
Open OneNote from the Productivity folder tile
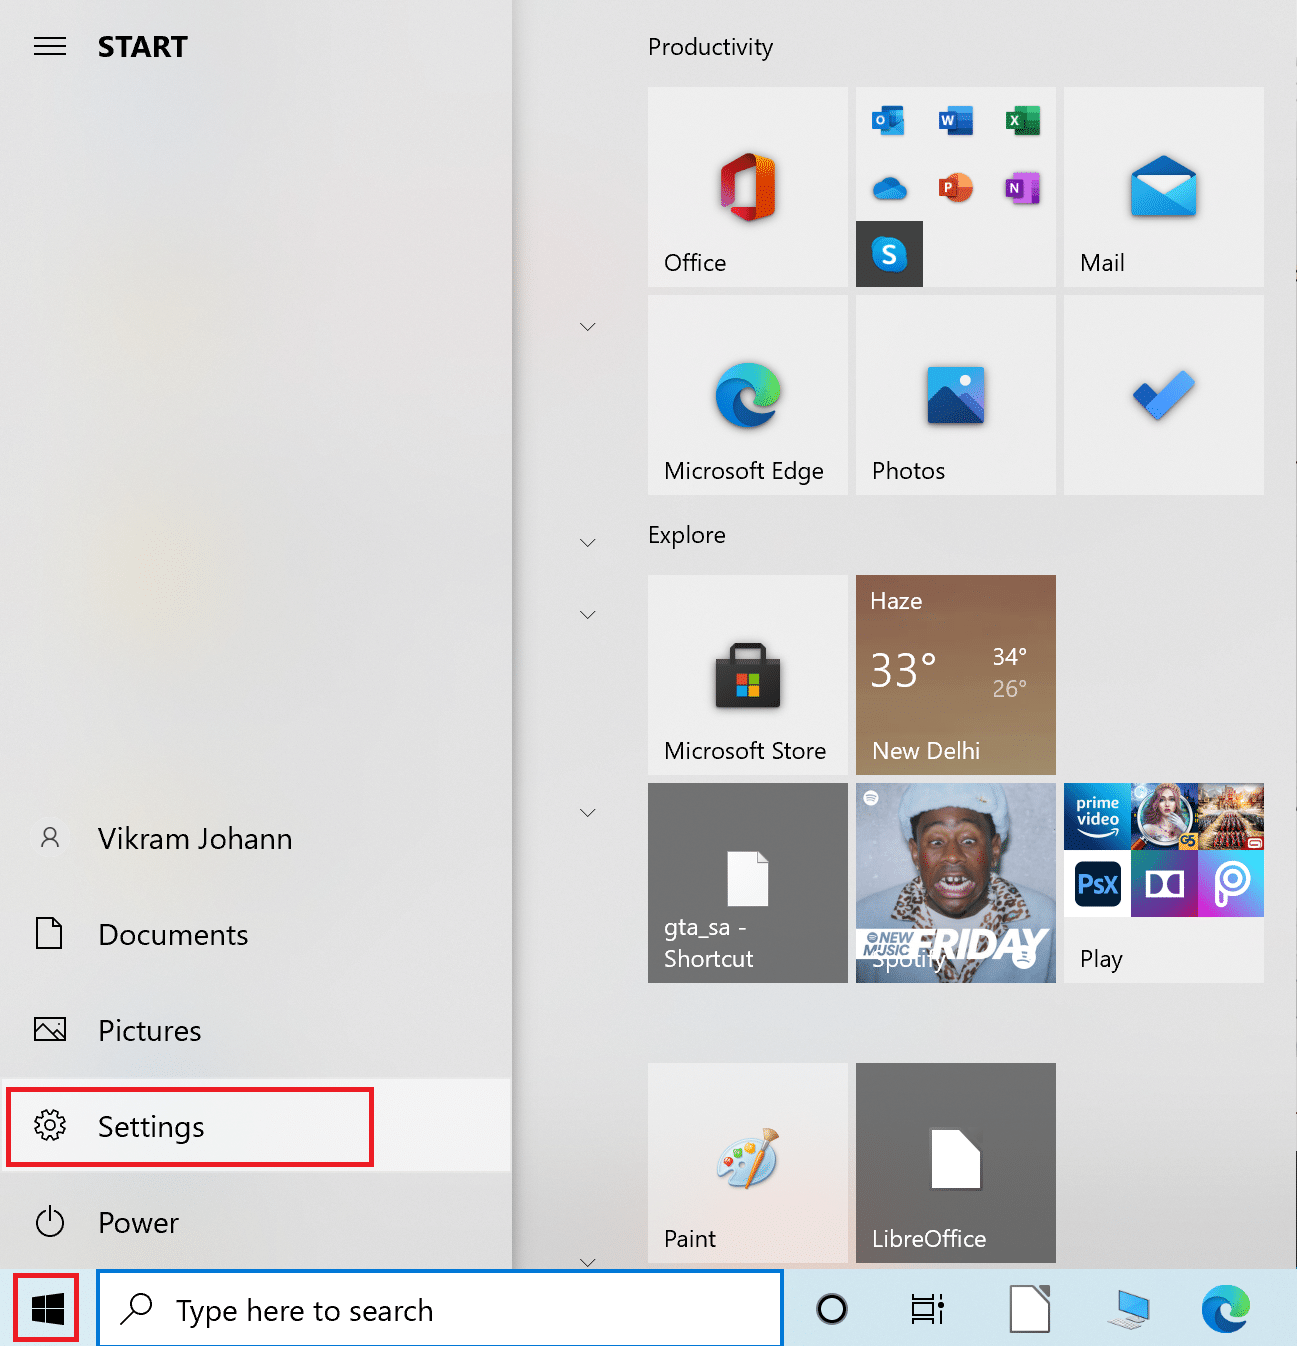tap(1023, 187)
